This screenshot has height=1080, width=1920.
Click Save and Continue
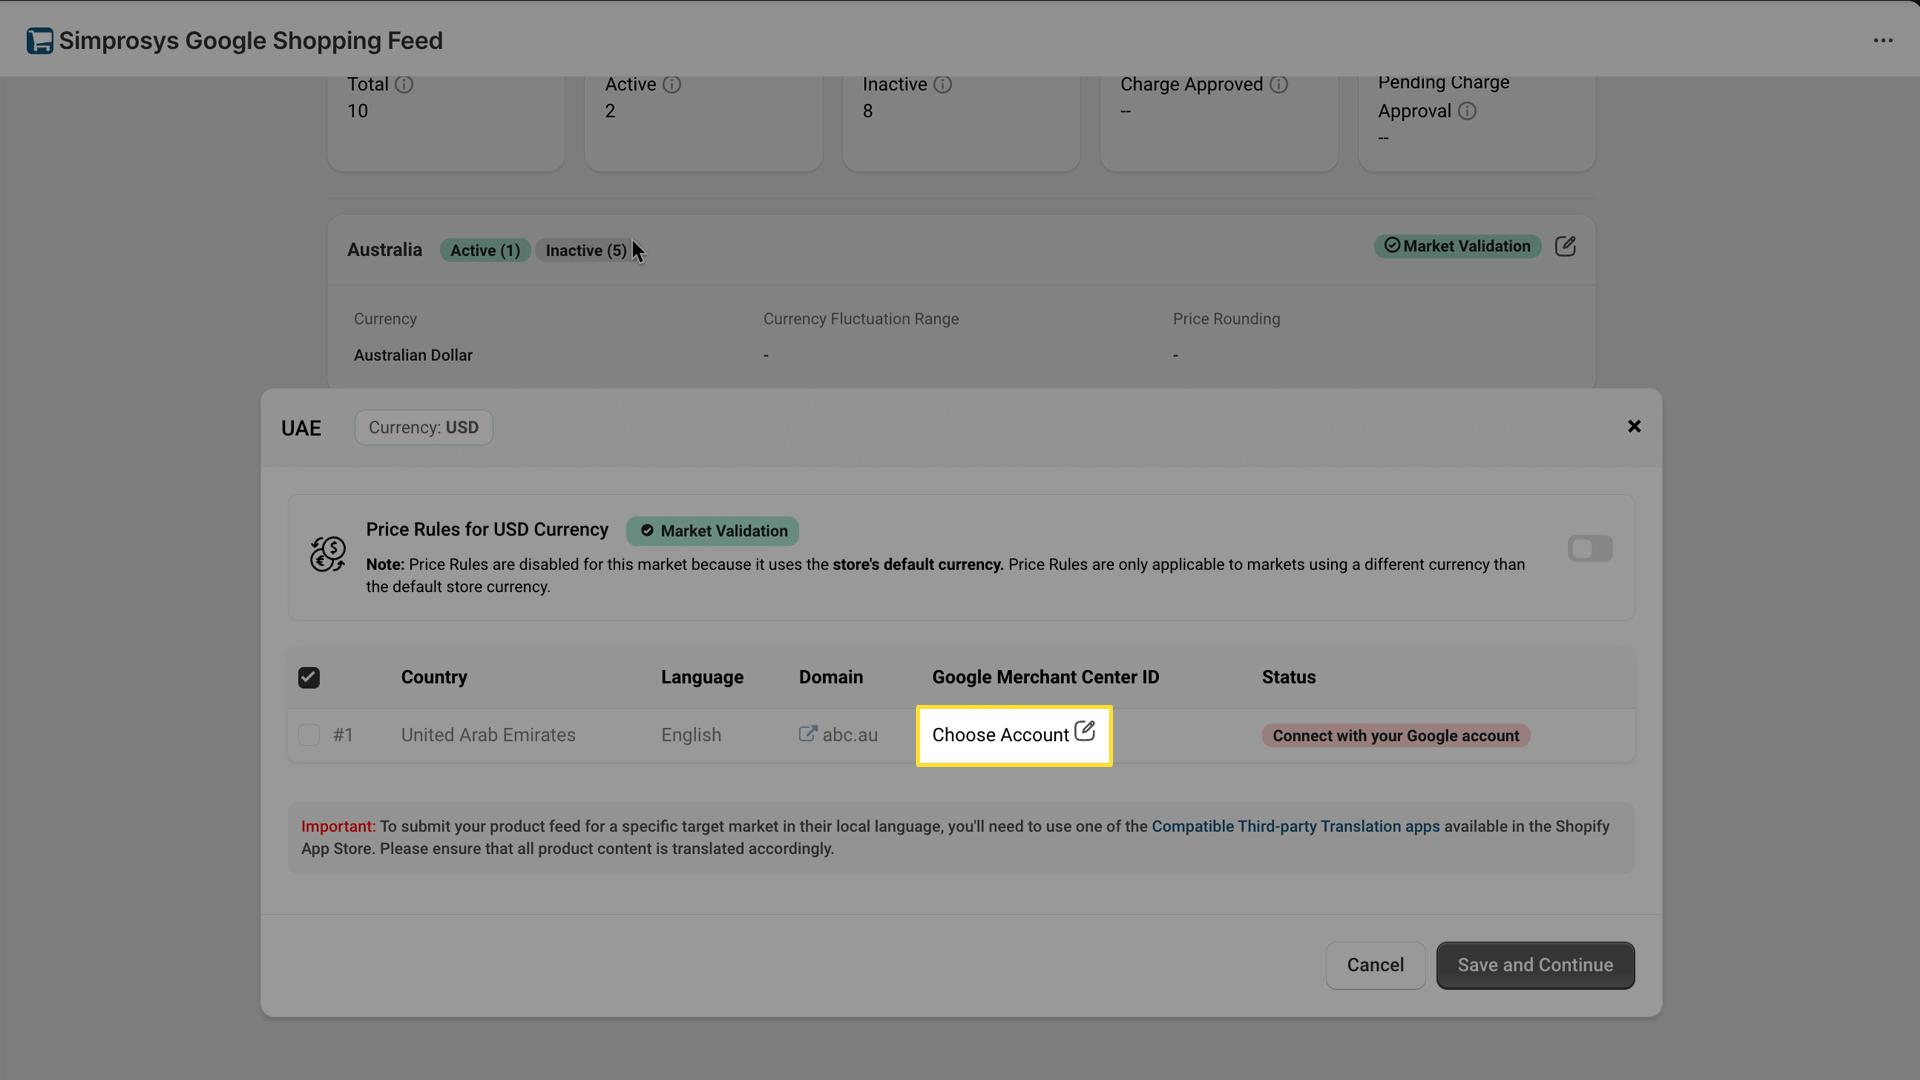pos(1535,965)
